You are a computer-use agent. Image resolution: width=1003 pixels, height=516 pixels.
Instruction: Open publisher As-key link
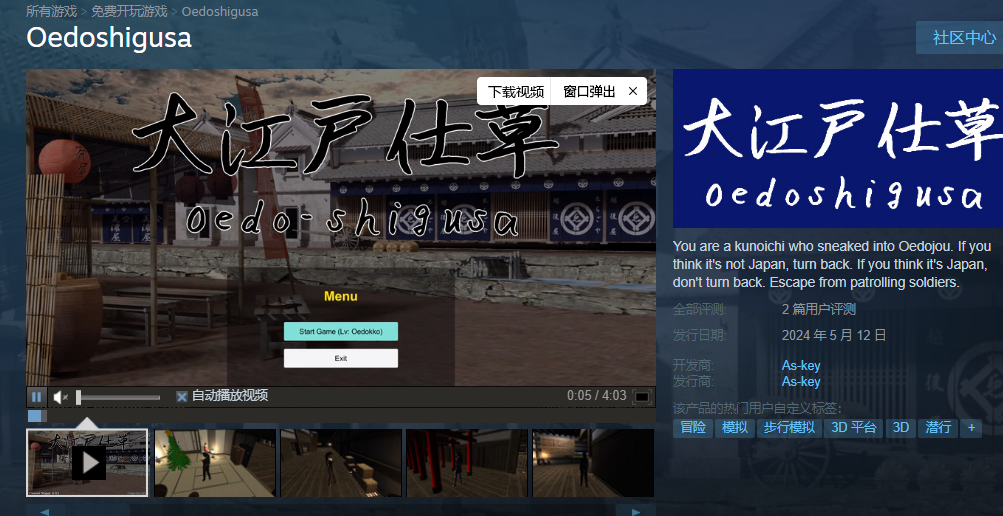coord(801,382)
